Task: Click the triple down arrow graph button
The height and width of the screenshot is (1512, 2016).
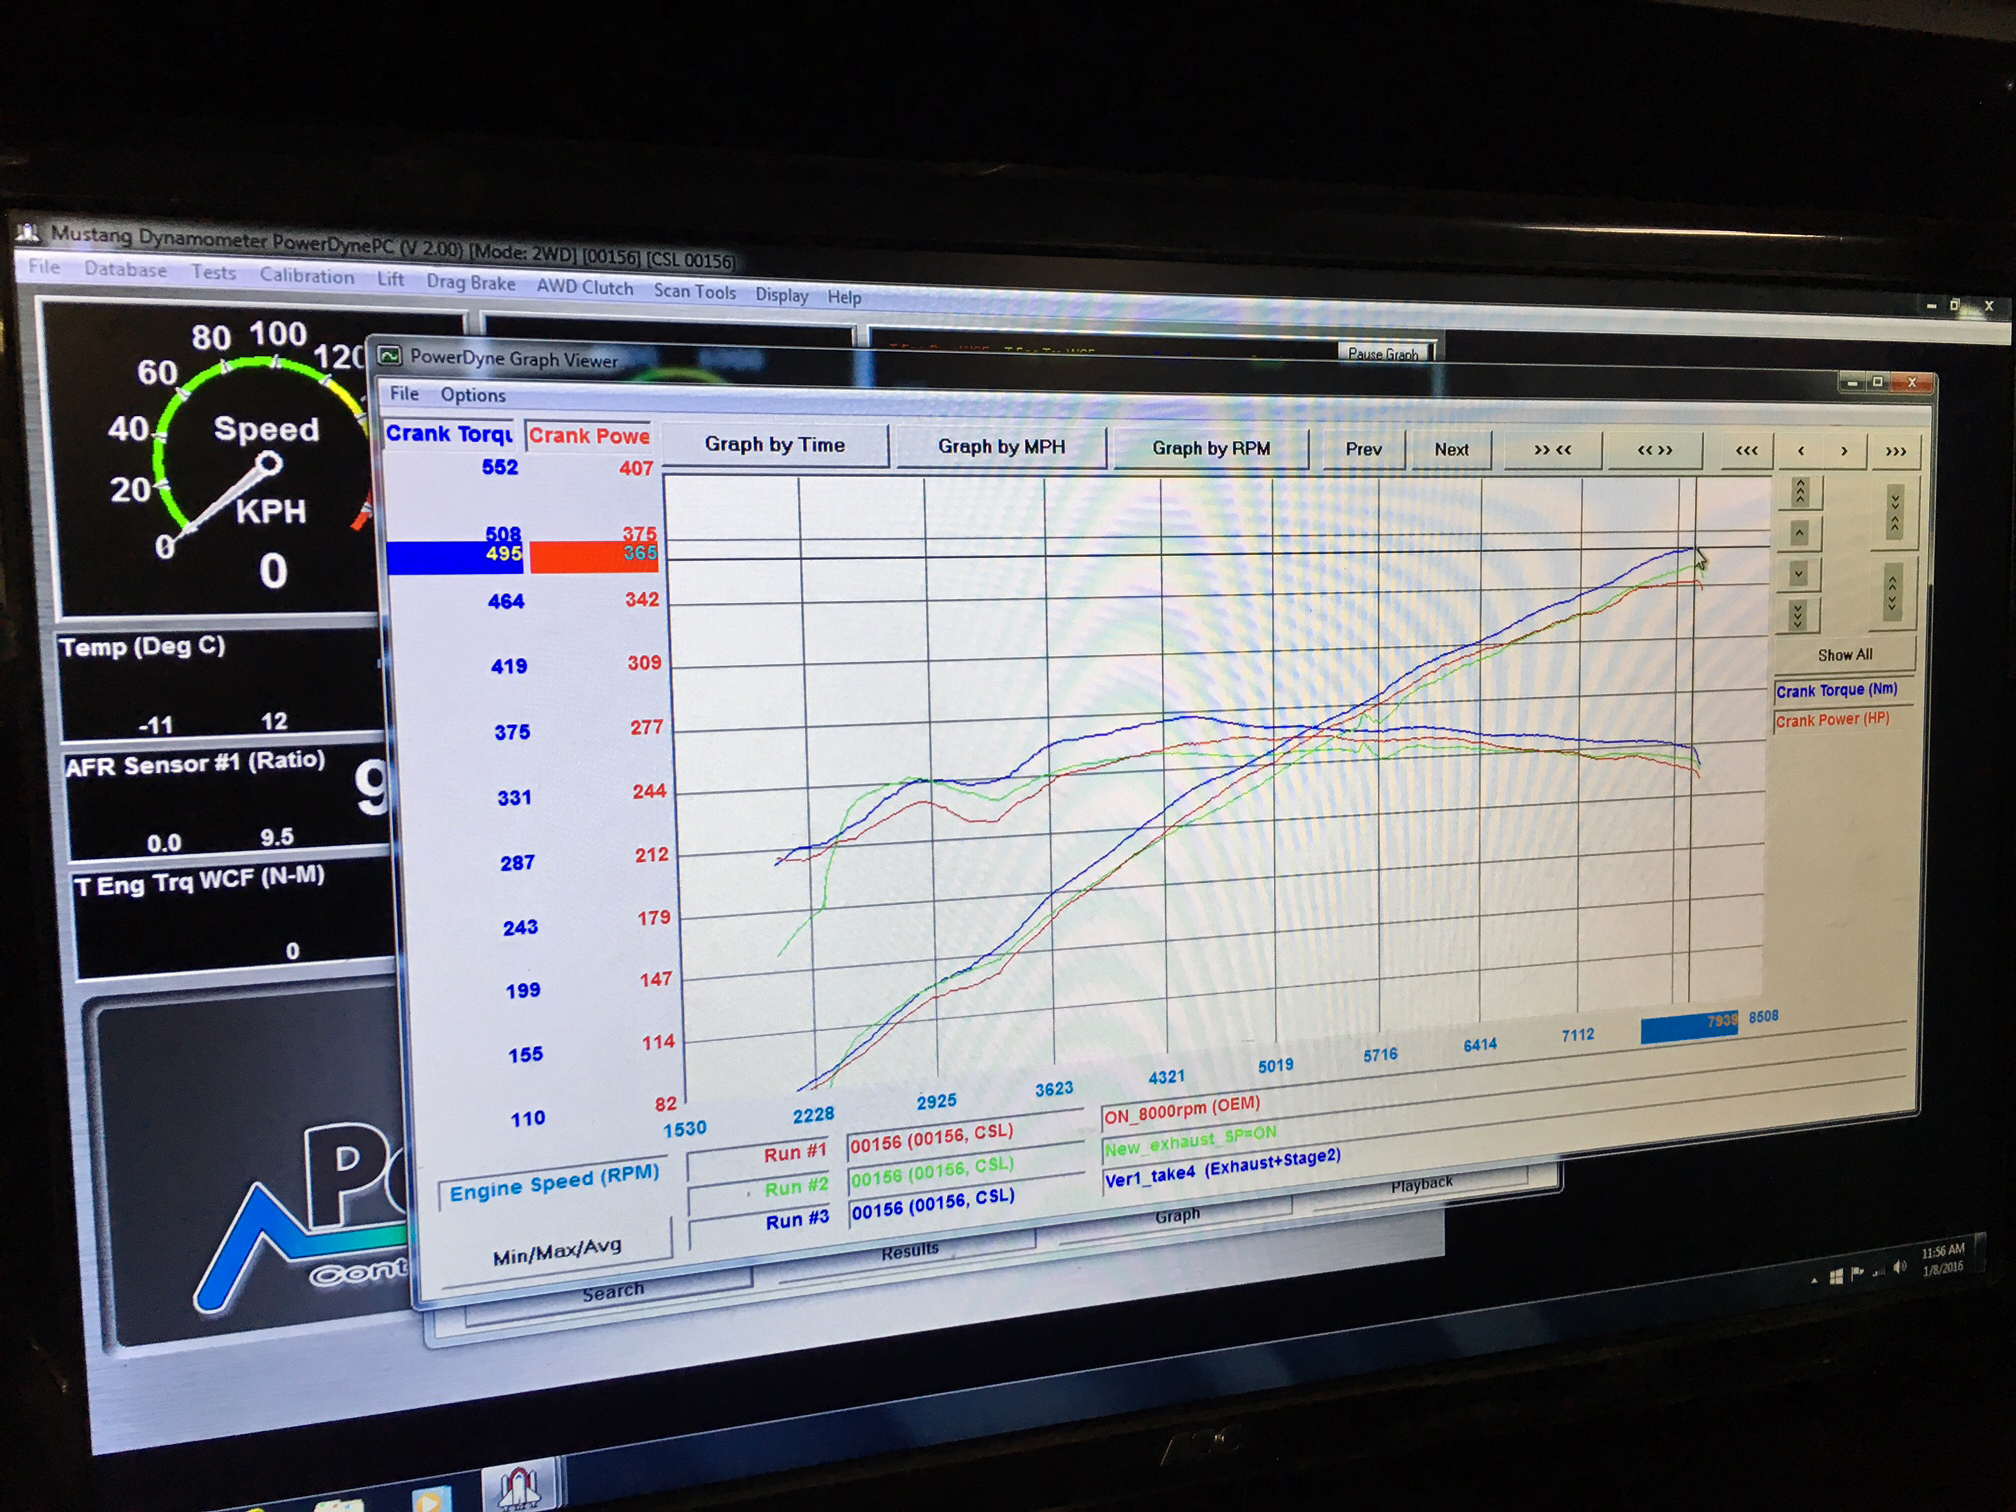Action: click(x=1797, y=615)
